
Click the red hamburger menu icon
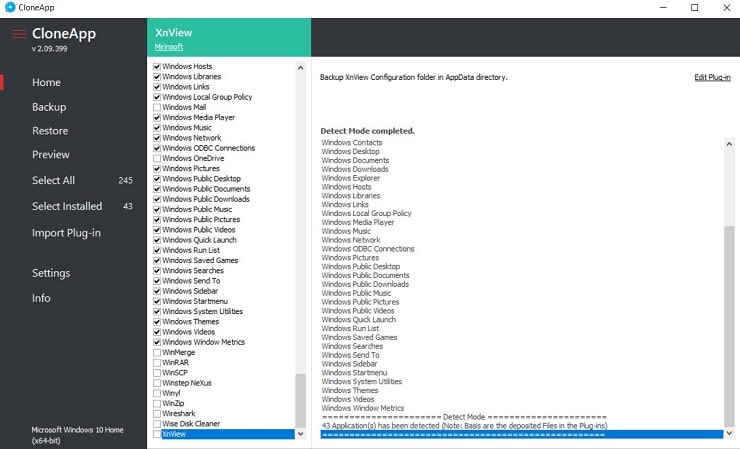[x=19, y=34]
